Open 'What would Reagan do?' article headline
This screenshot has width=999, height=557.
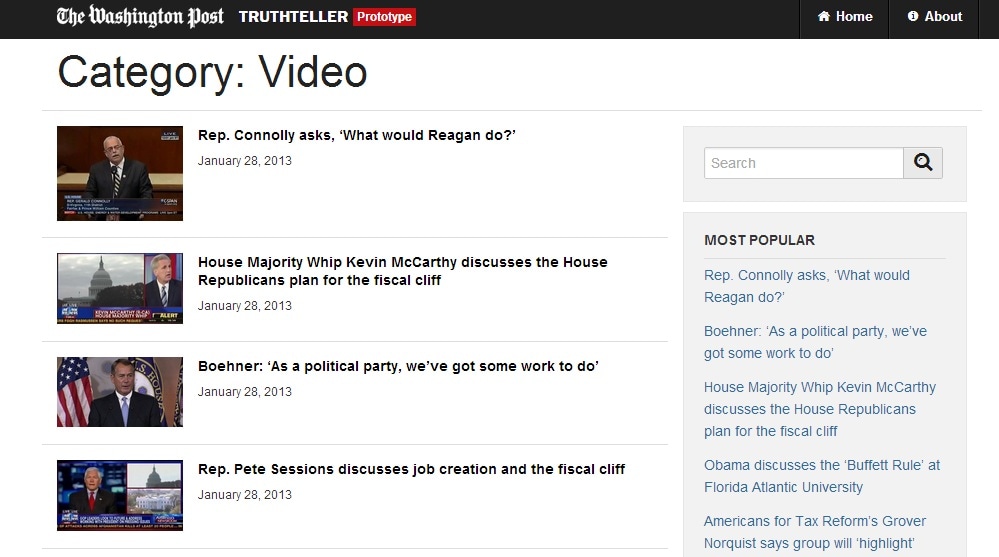(356, 135)
